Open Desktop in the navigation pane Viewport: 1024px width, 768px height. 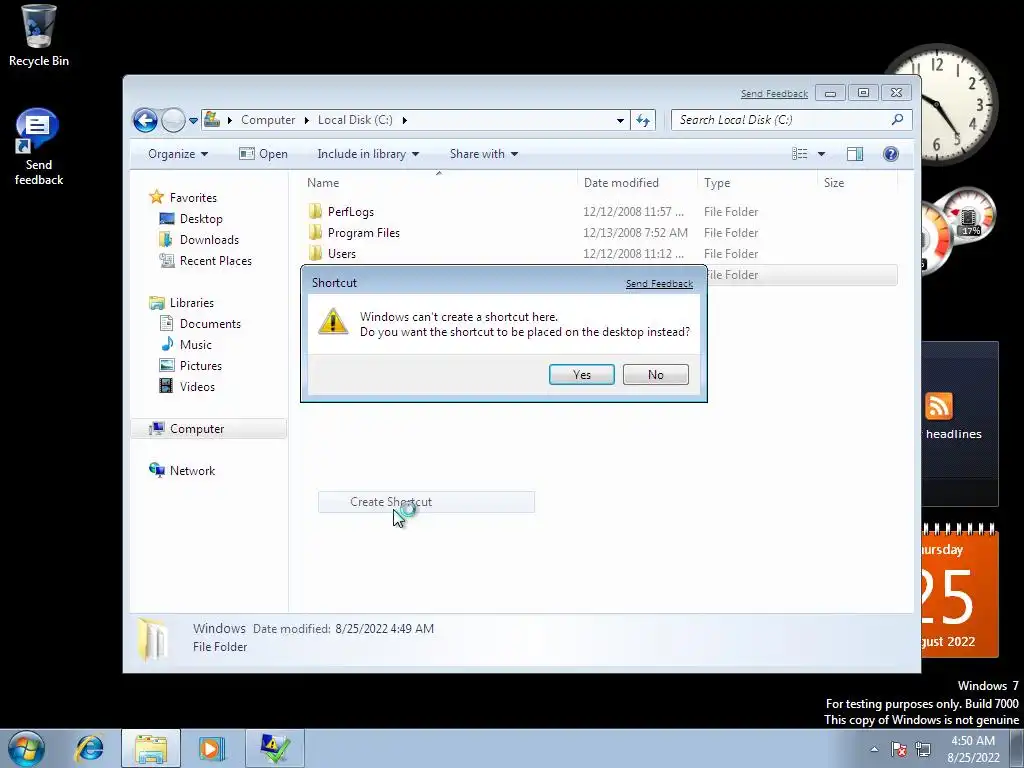(x=201, y=219)
